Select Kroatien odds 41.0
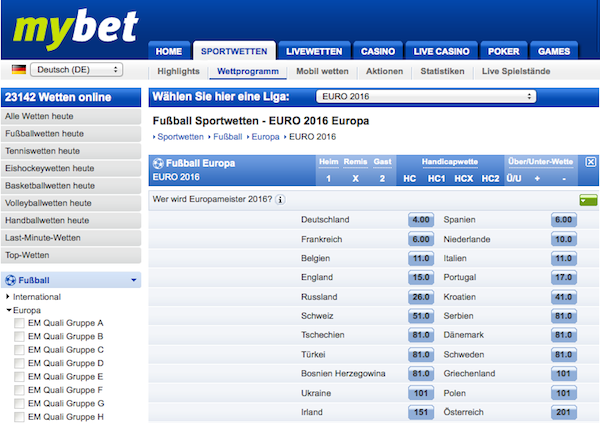Viewport: 600px width, 423px height. click(x=564, y=297)
